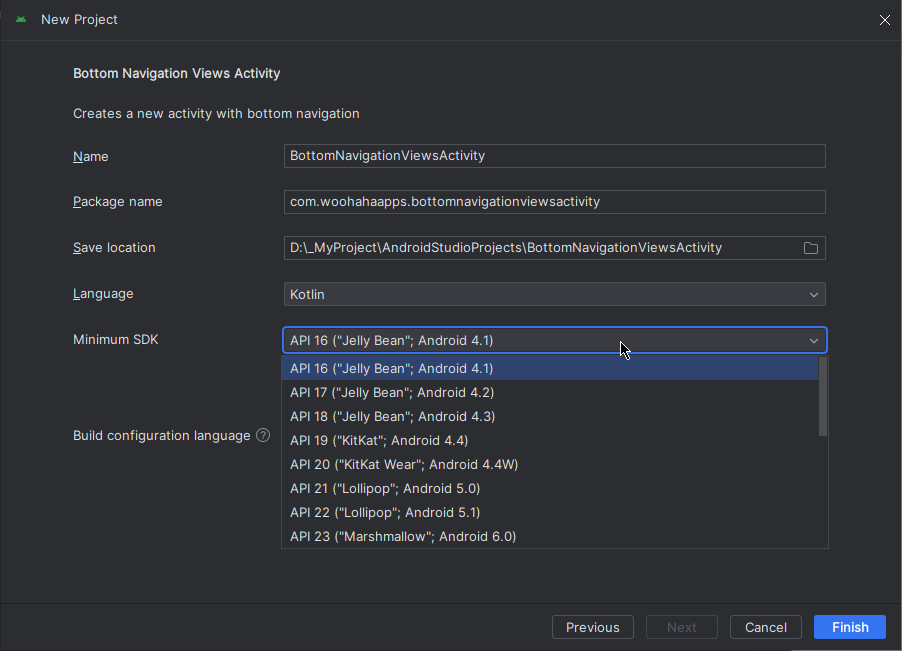The image size is (902, 651).
Task: Select API 16 Jelly Bean Android 4.1 option
Action: [550, 368]
